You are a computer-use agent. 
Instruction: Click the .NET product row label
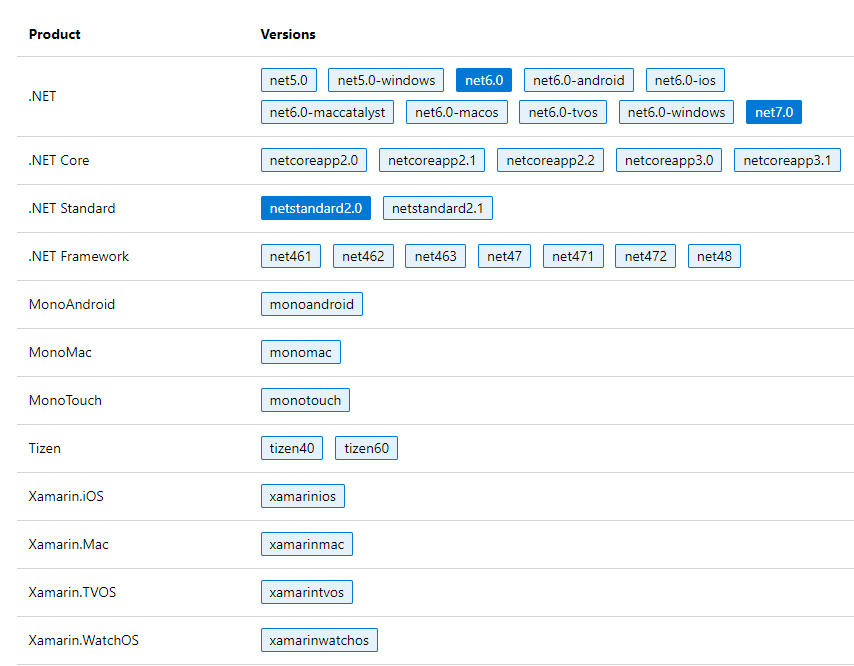(x=42, y=96)
